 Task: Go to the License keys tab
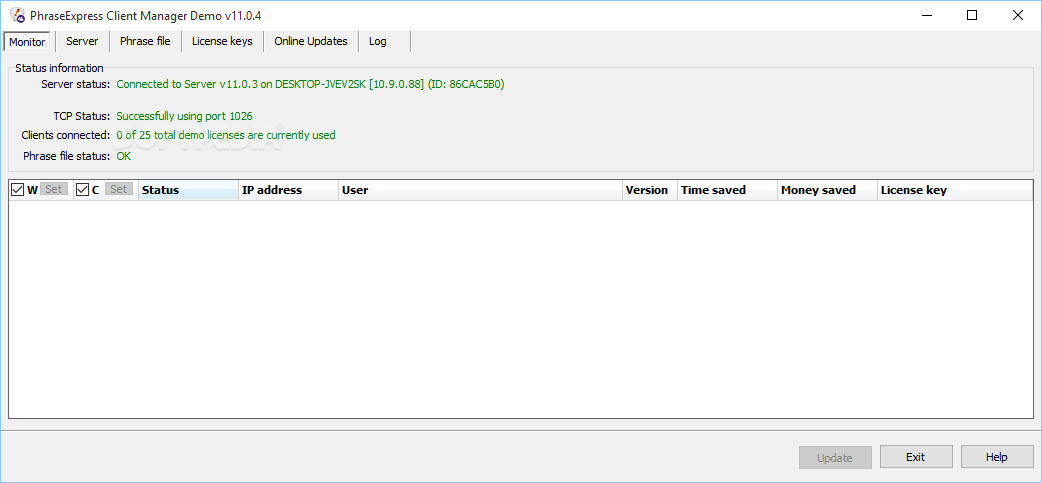pyautogui.click(x=222, y=41)
